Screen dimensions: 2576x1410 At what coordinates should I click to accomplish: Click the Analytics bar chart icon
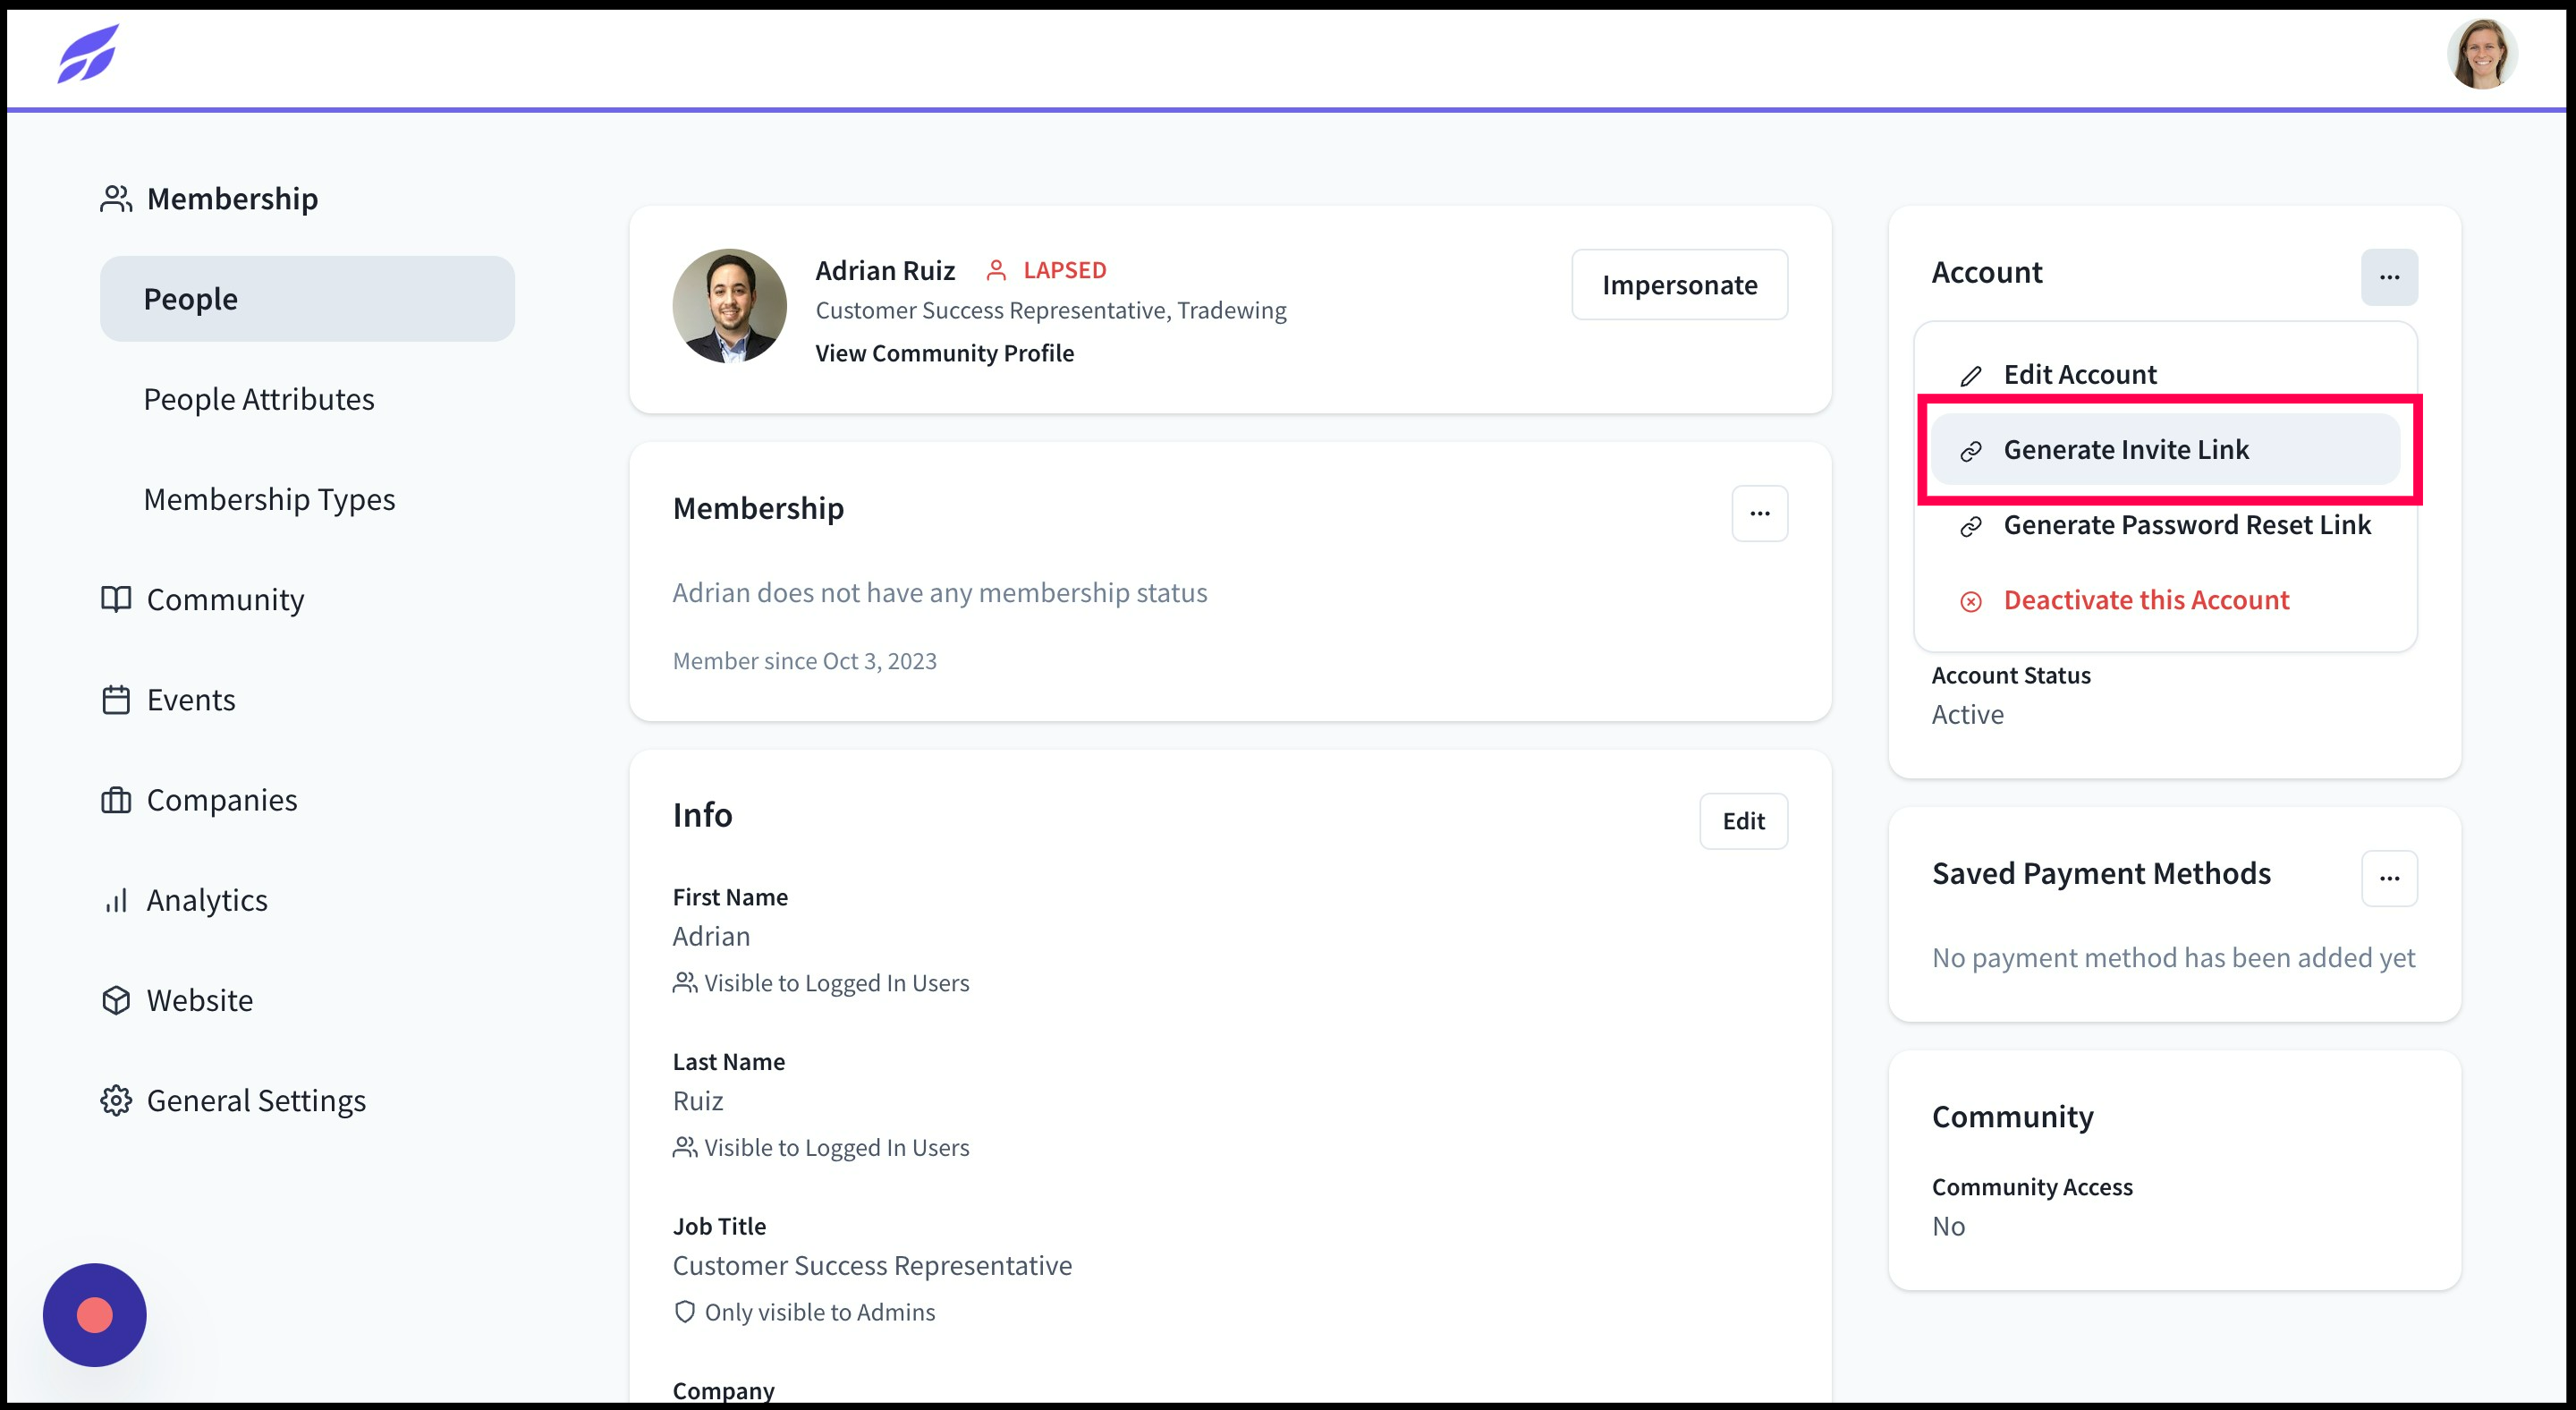[x=116, y=900]
